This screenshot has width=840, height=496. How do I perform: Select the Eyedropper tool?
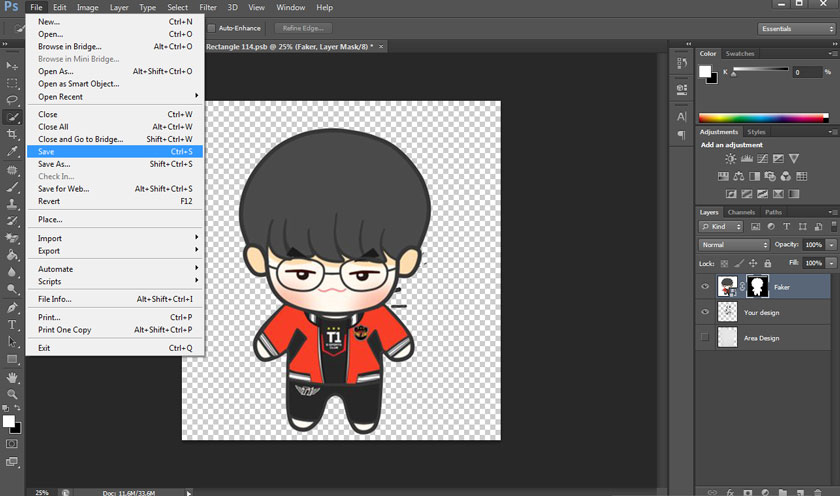(12, 152)
